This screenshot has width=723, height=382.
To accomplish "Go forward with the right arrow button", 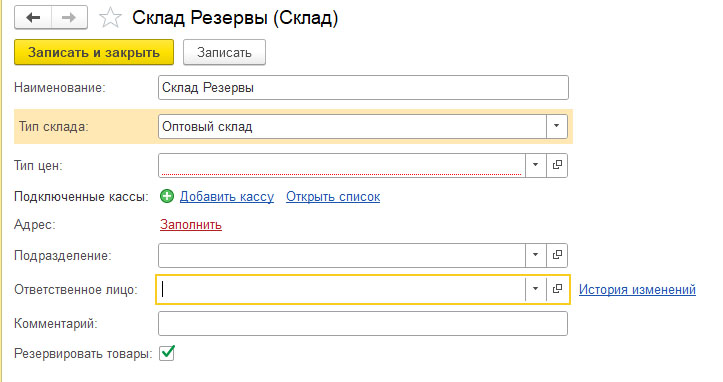I will [69, 18].
